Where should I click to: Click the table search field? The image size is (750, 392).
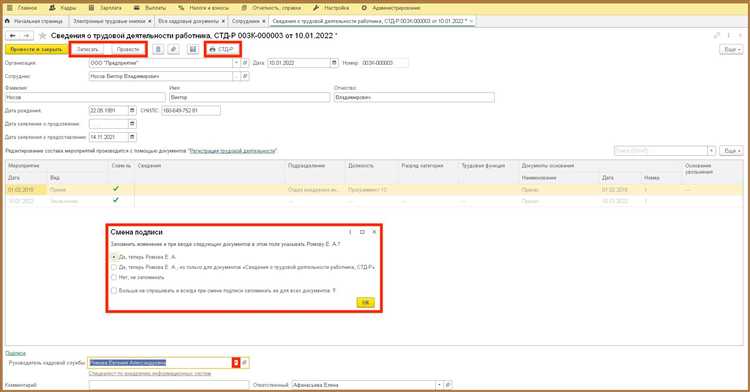661,151
